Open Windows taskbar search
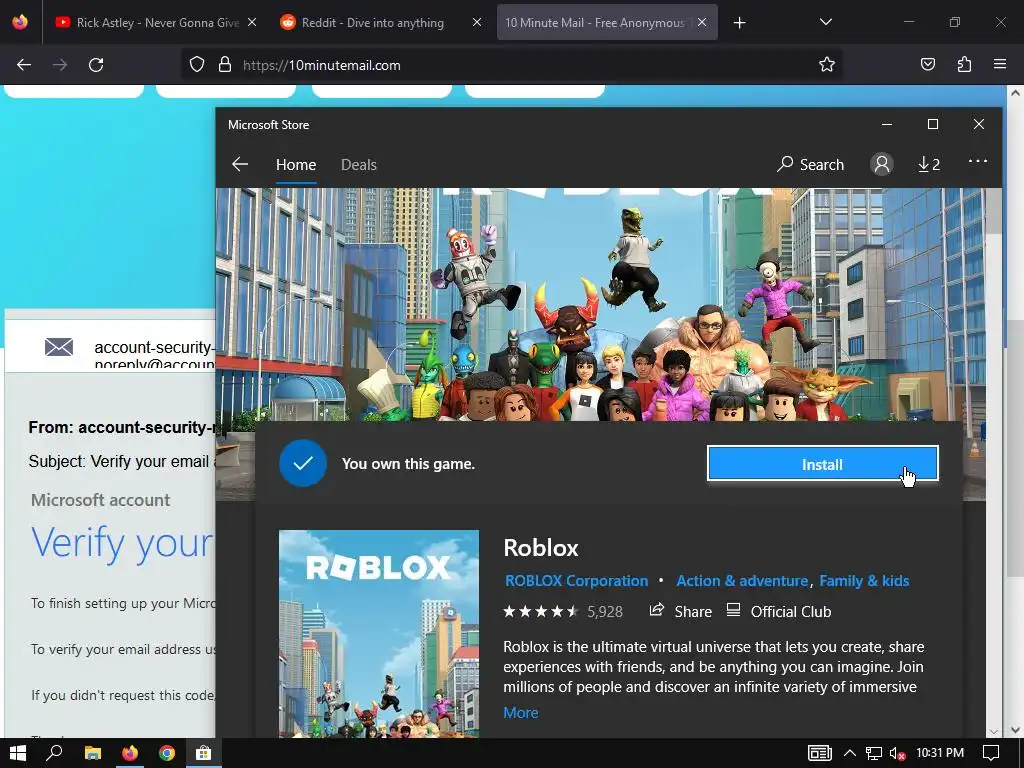The image size is (1024, 768). (55, 754)
